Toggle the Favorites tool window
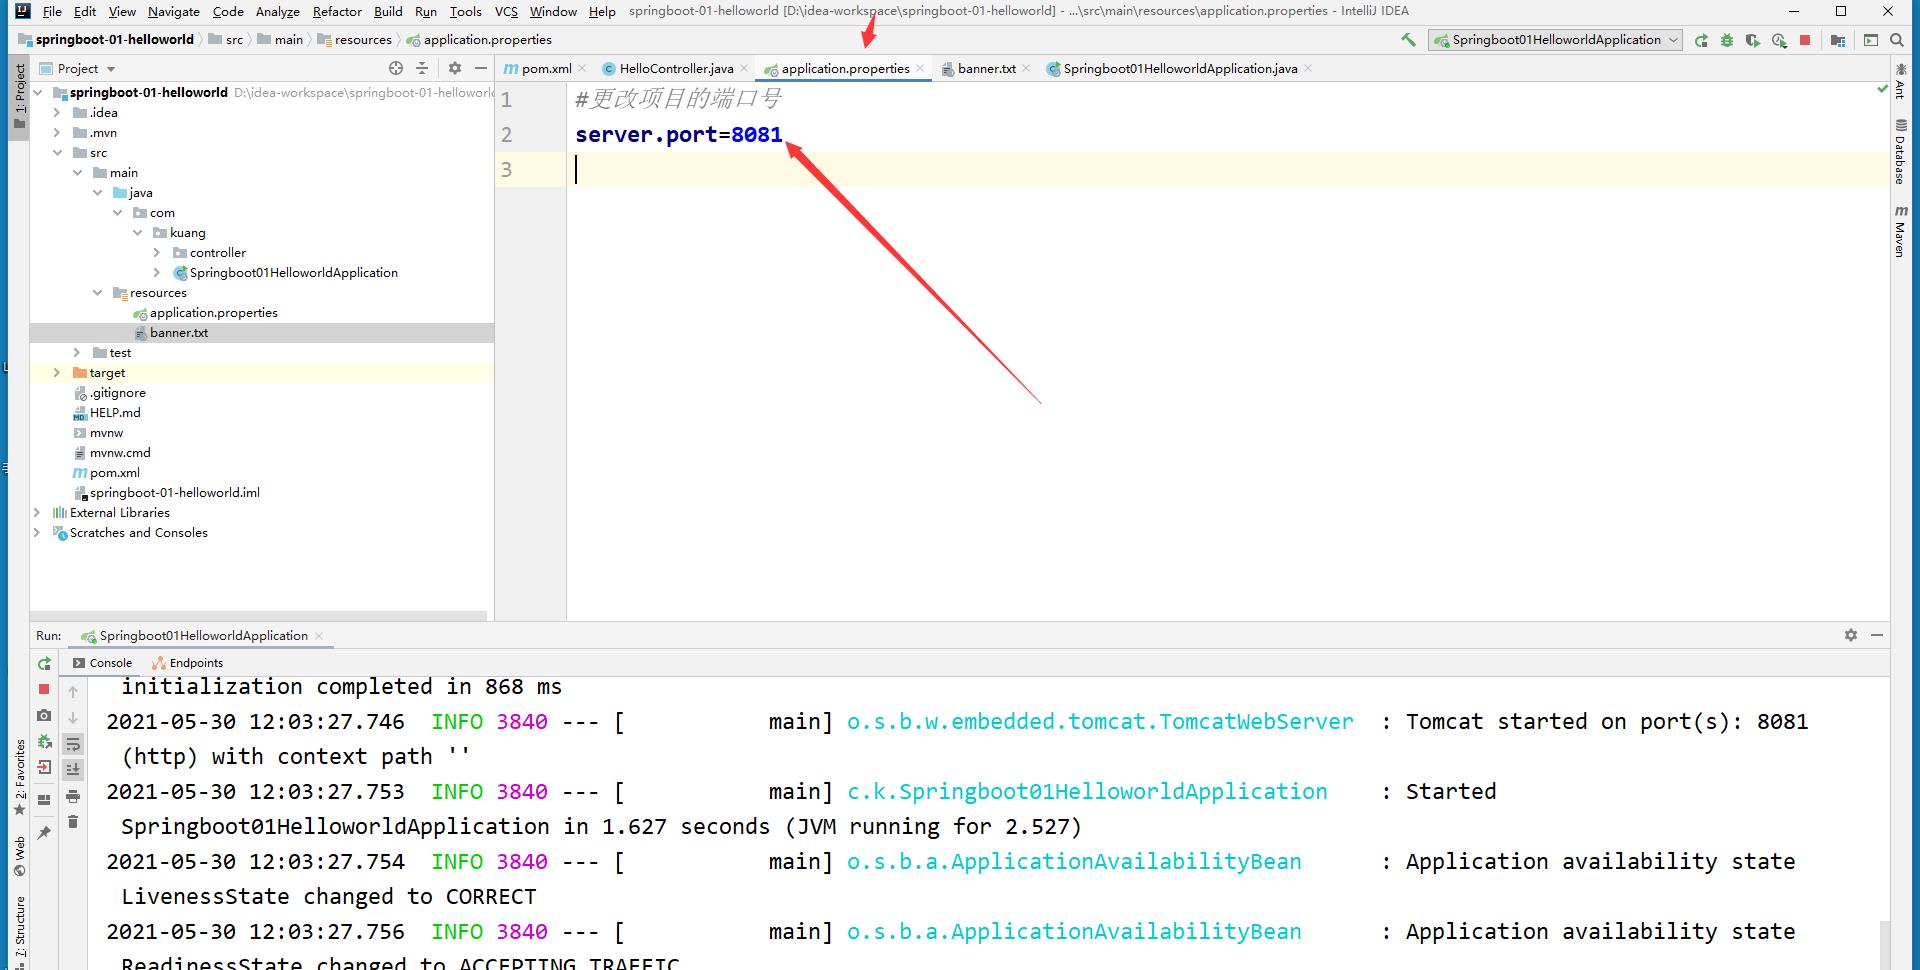 (x=19, y=778)
